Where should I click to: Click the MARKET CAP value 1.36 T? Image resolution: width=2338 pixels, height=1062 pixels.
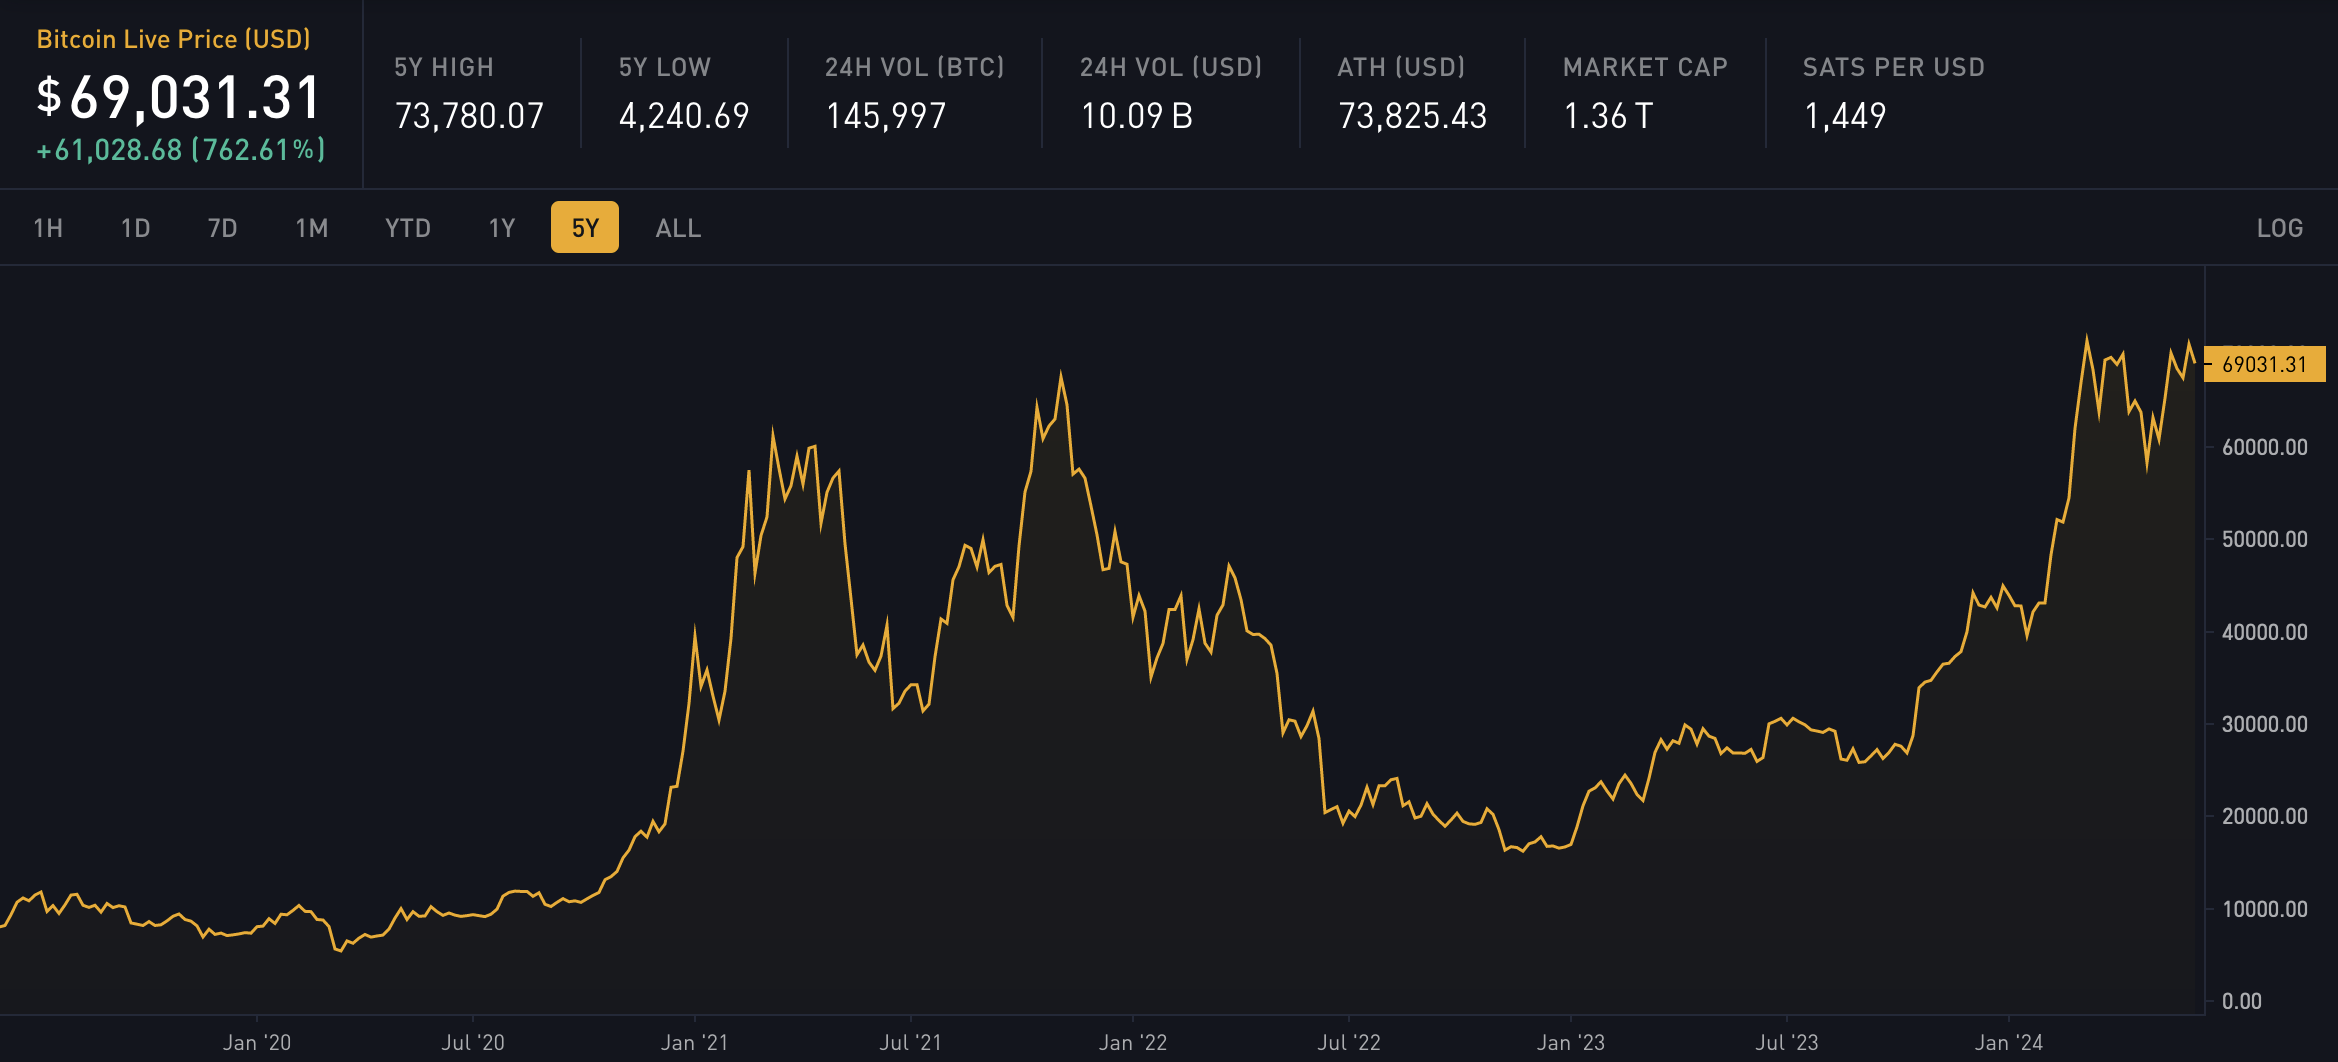point(1608,116)
